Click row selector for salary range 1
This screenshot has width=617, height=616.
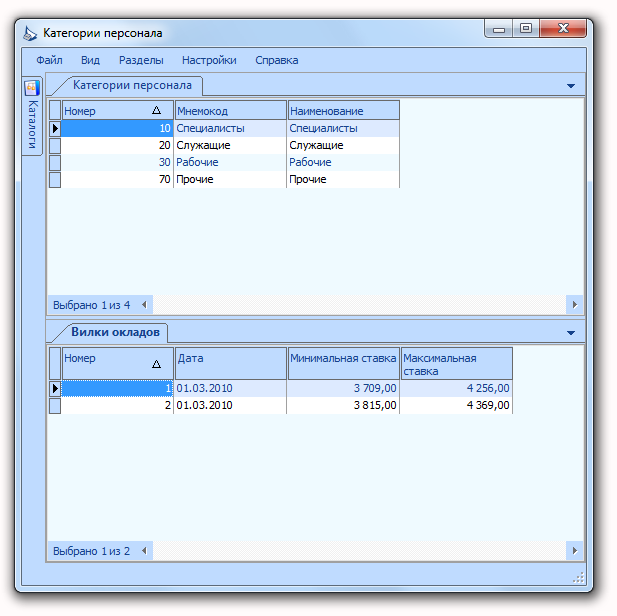[x=55, y=388]
